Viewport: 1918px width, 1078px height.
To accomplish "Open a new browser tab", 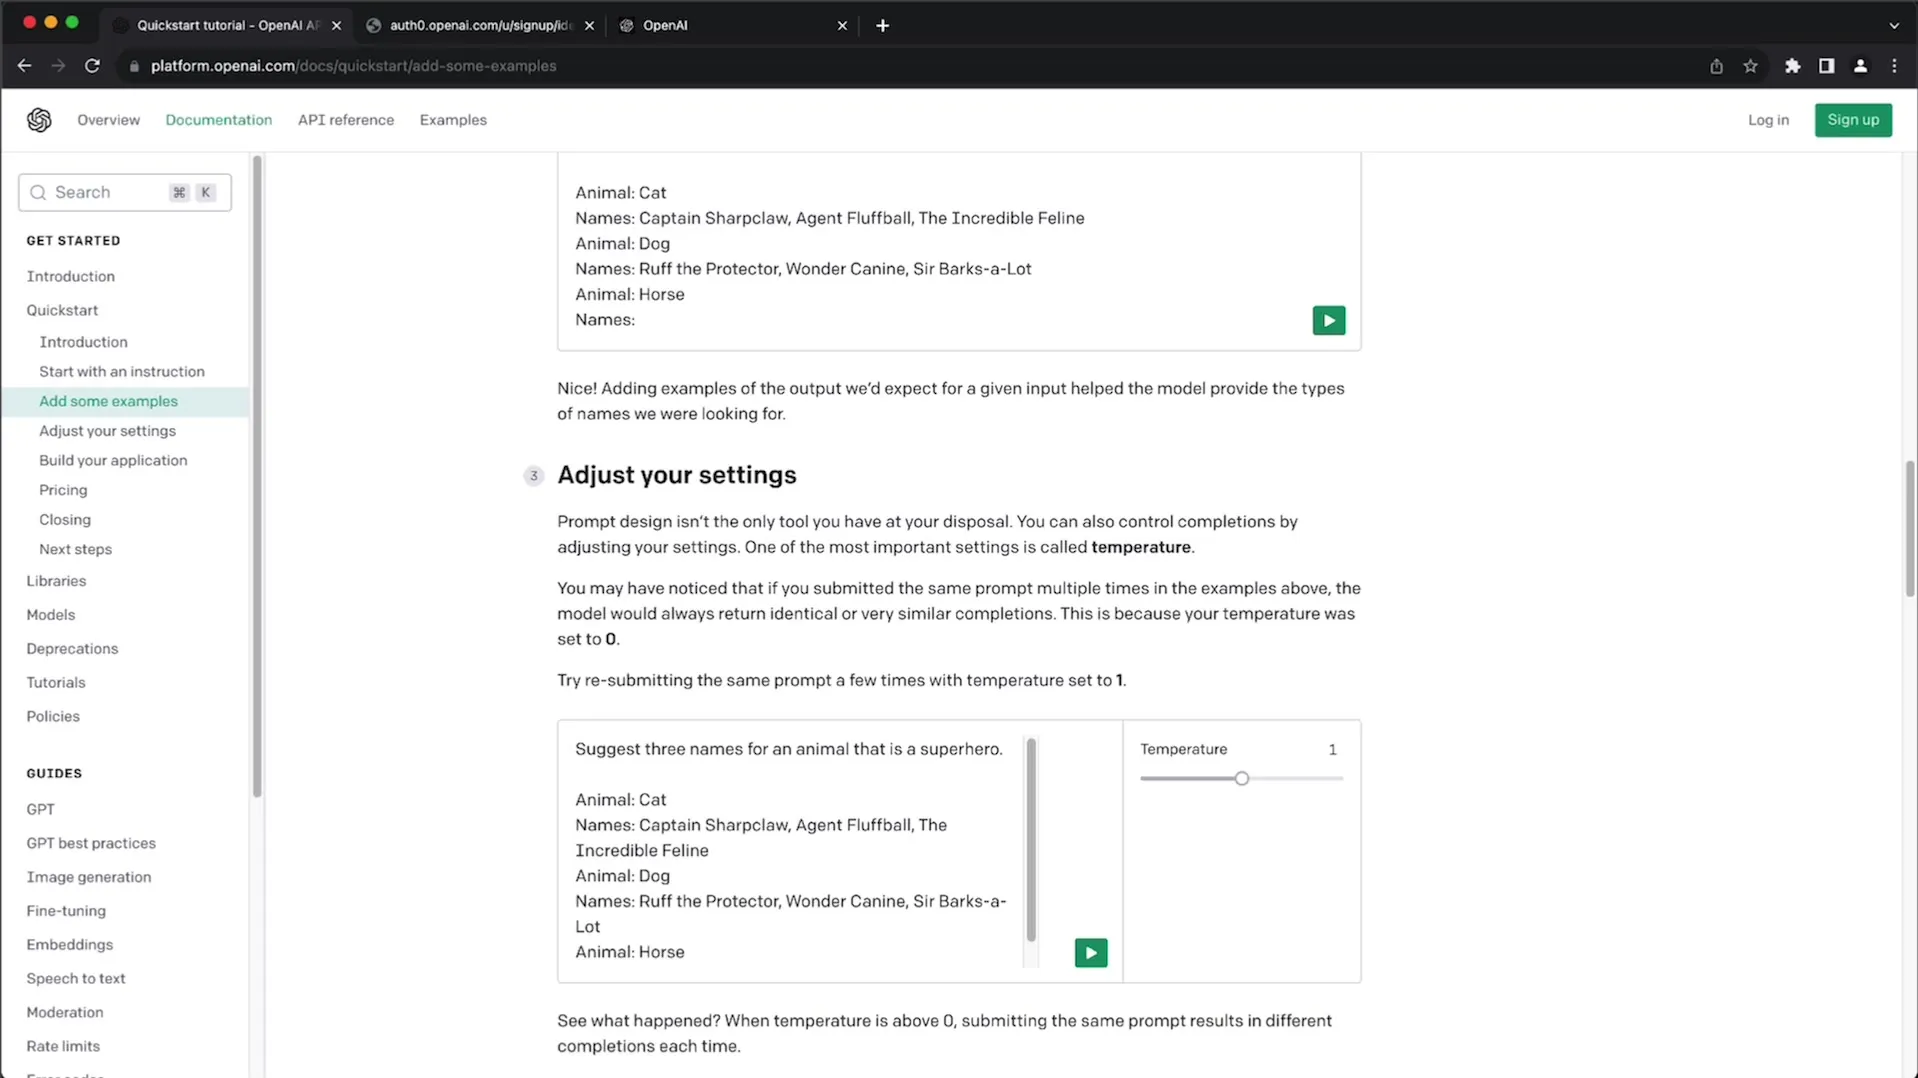I will click(x=882, y=26).
